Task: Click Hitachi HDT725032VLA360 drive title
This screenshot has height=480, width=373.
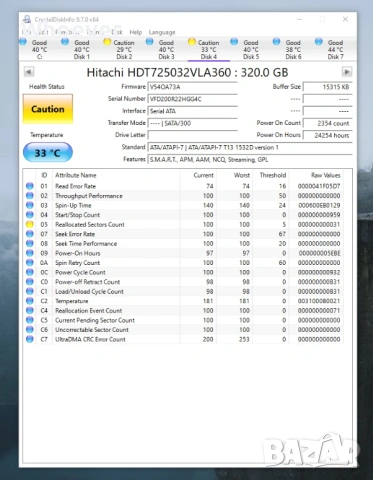Action: (187, 72)
